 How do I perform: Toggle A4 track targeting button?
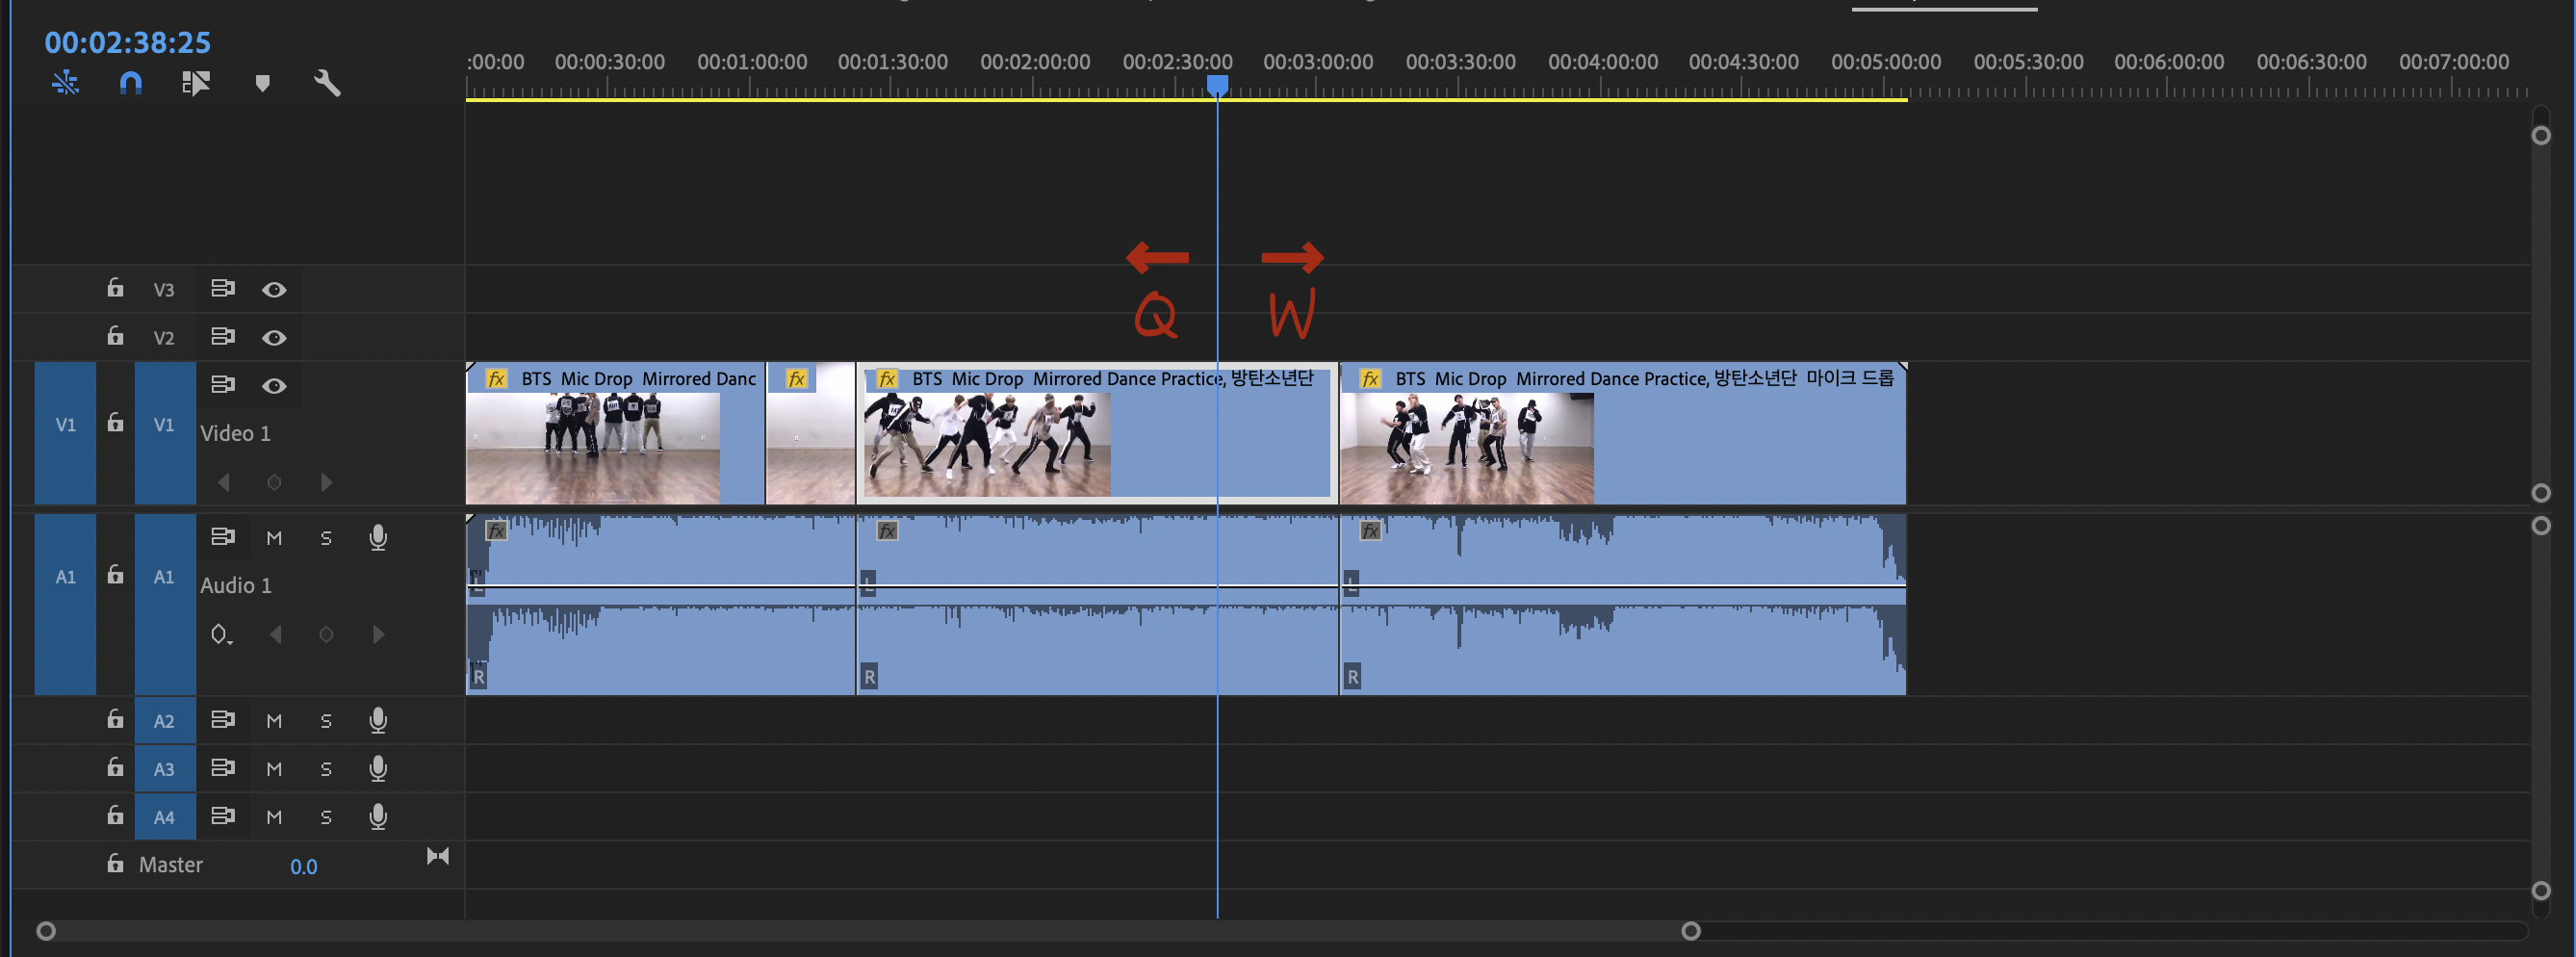tap(164, 817)
